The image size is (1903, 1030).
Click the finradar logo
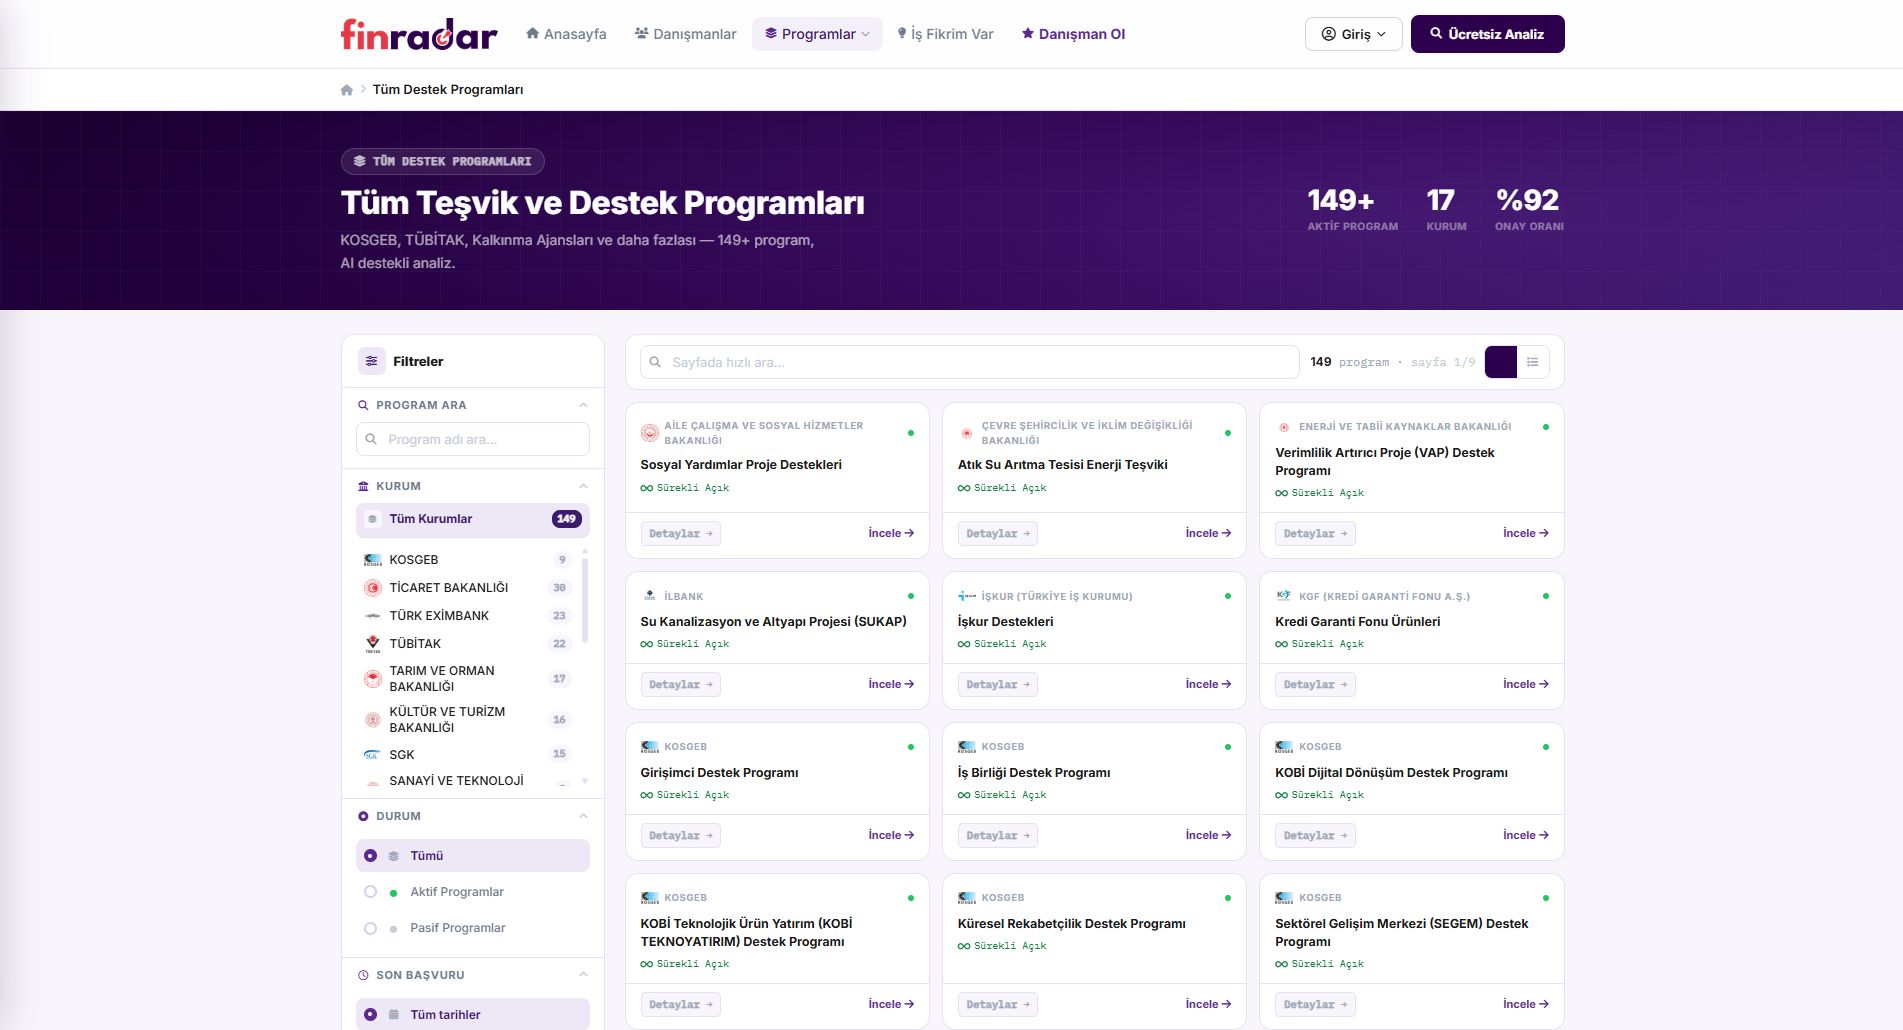pyautogui.click(x=418, y=33)
